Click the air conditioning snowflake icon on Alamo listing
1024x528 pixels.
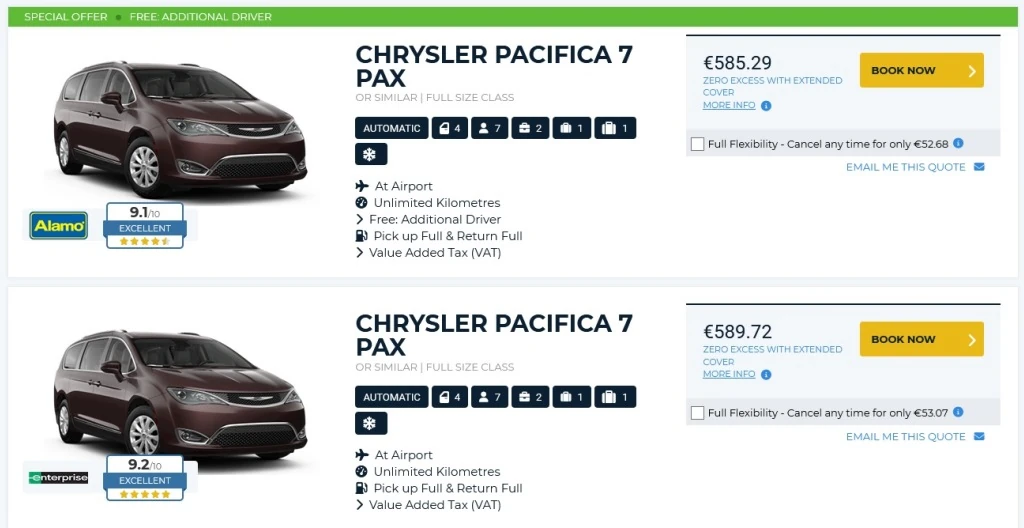[x=370, y=154]
